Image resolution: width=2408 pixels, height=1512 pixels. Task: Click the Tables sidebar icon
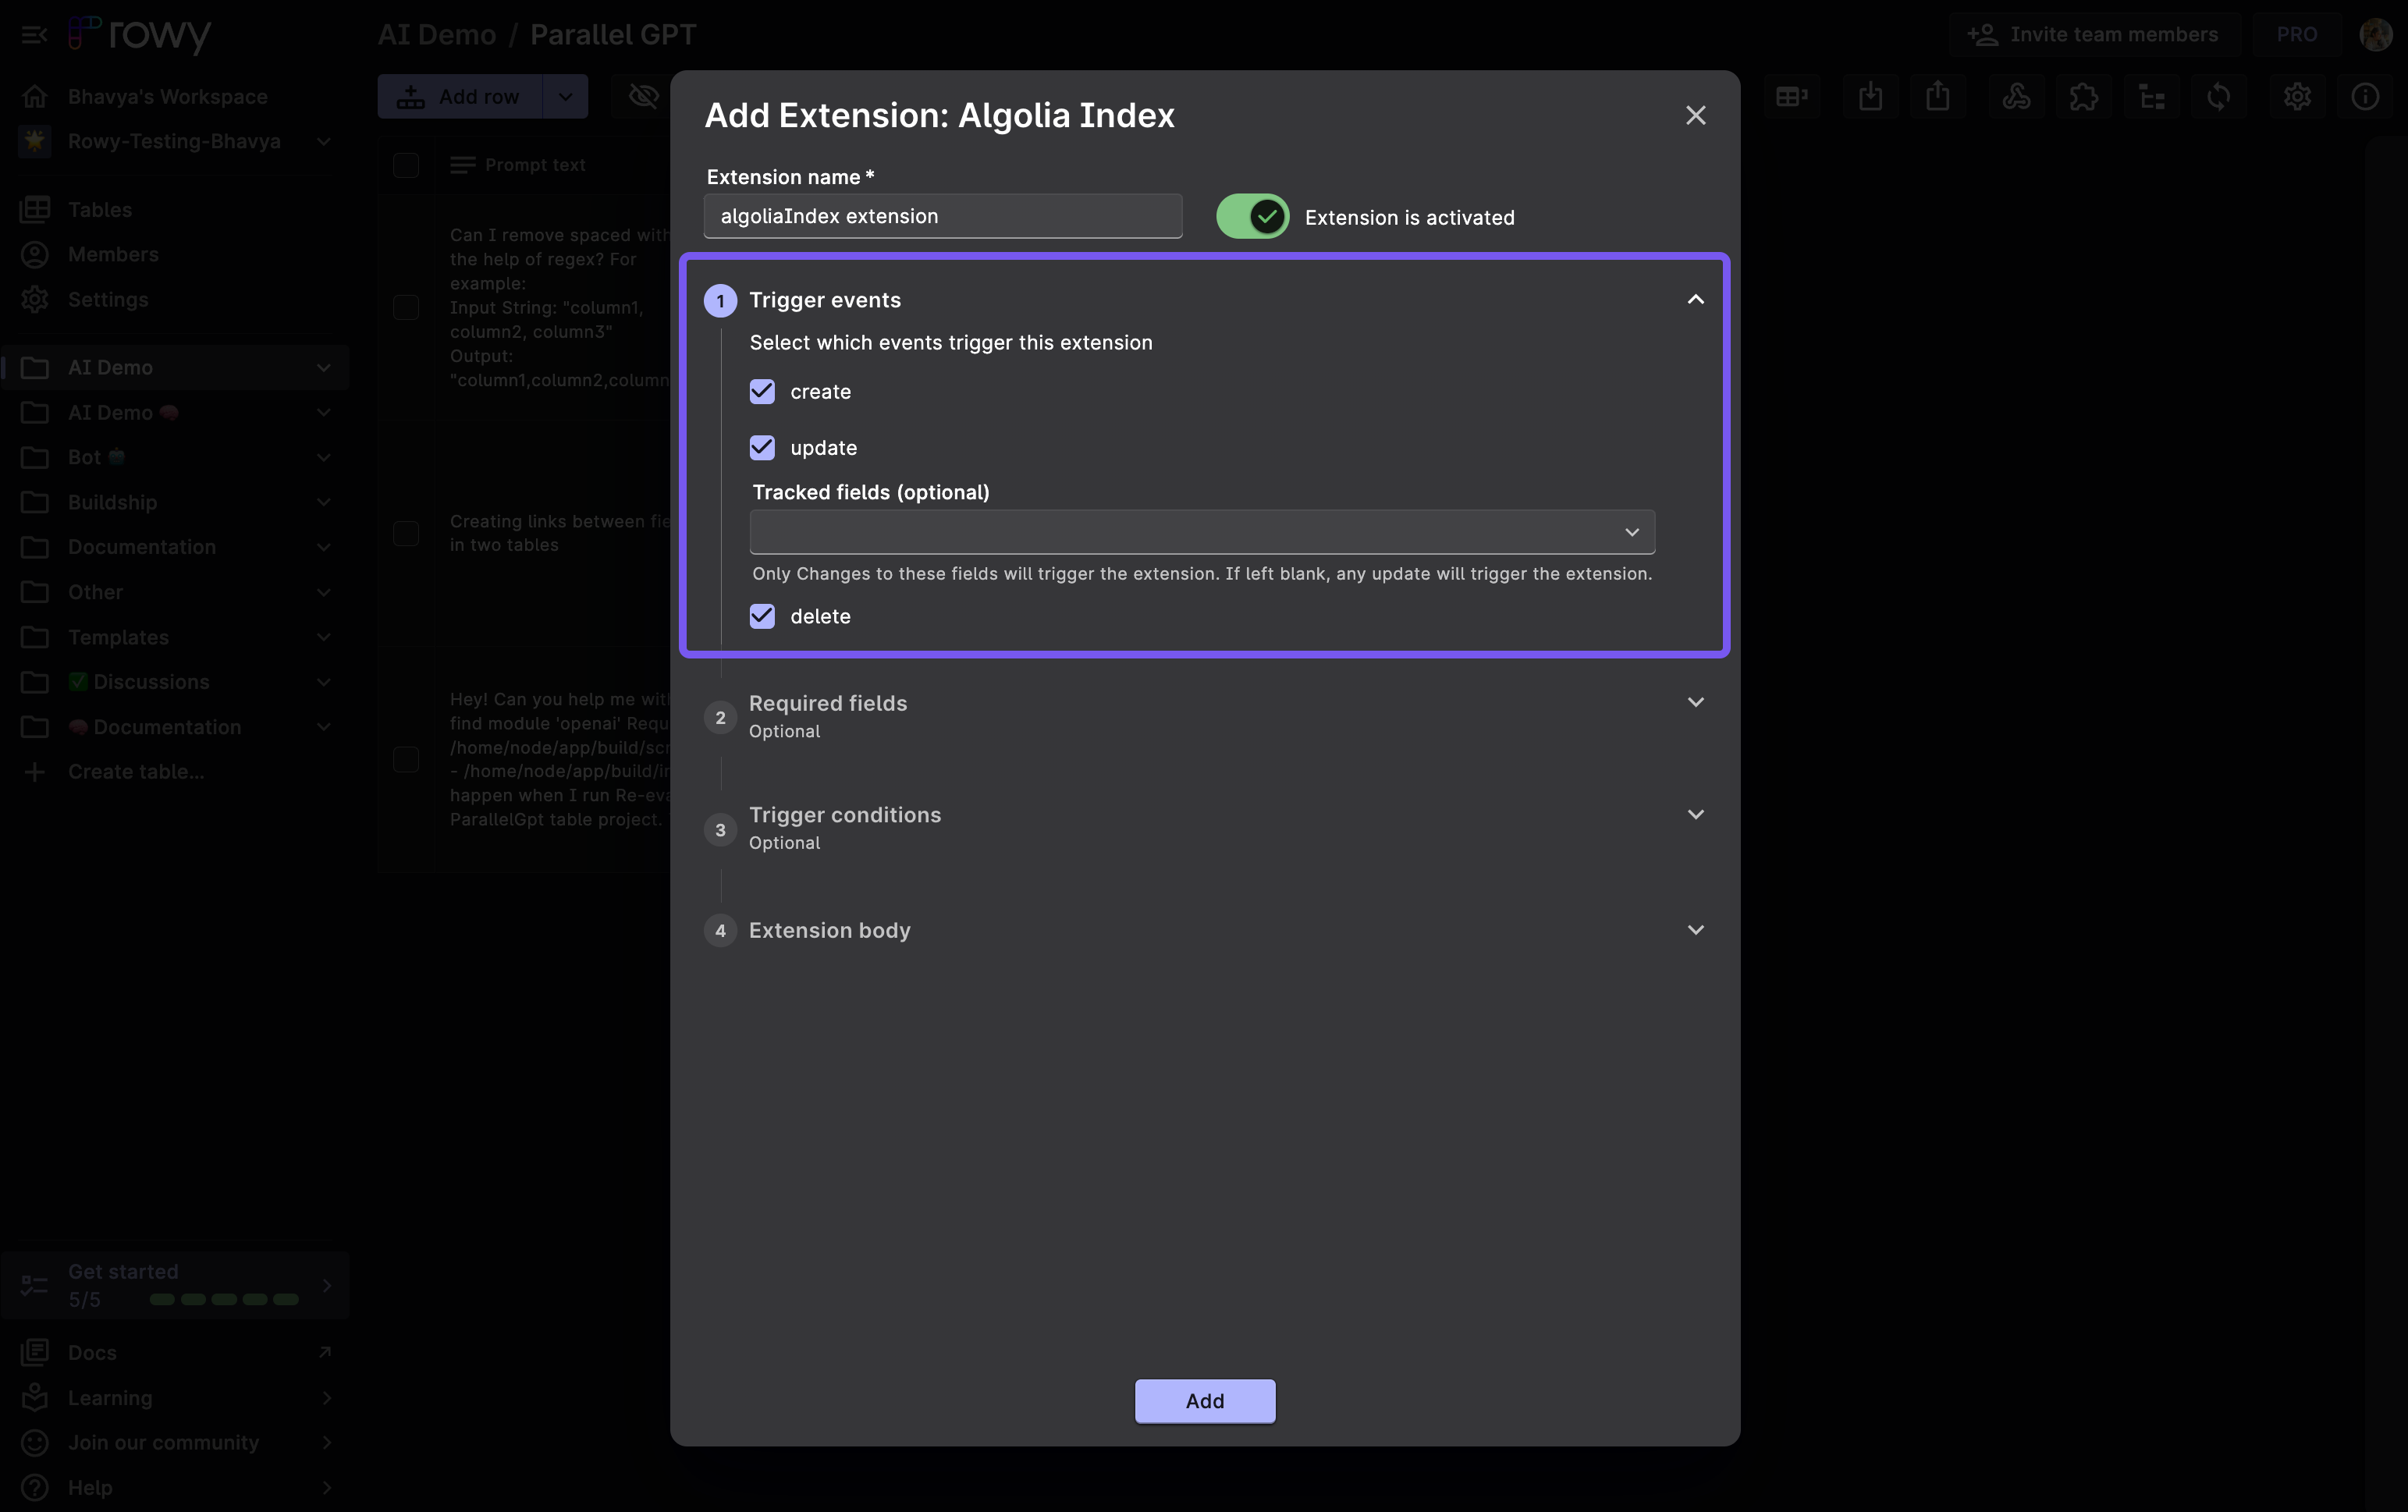[35, 209]
